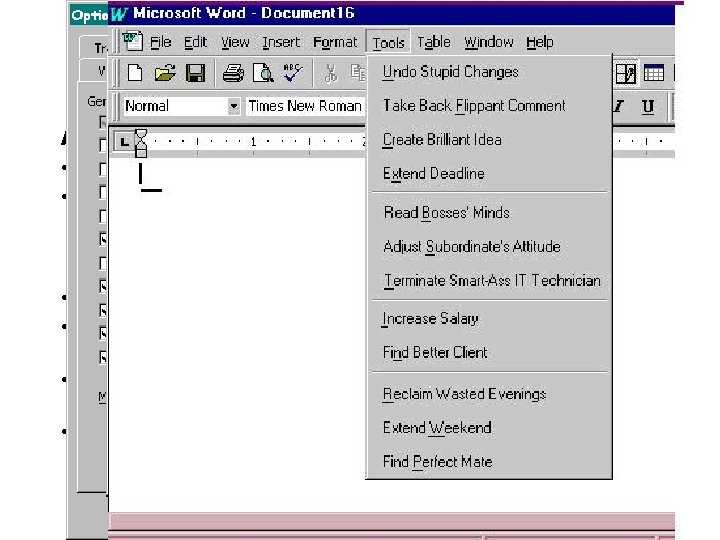The width and height of the screenshot is (720, 540).
Task: Choose Reclaim Wasted Evenings
Action: tap(489, 394)
